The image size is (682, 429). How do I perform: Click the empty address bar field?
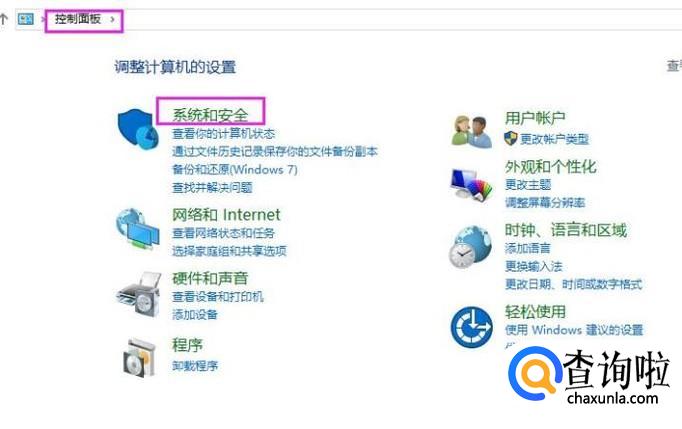[400, 20]
